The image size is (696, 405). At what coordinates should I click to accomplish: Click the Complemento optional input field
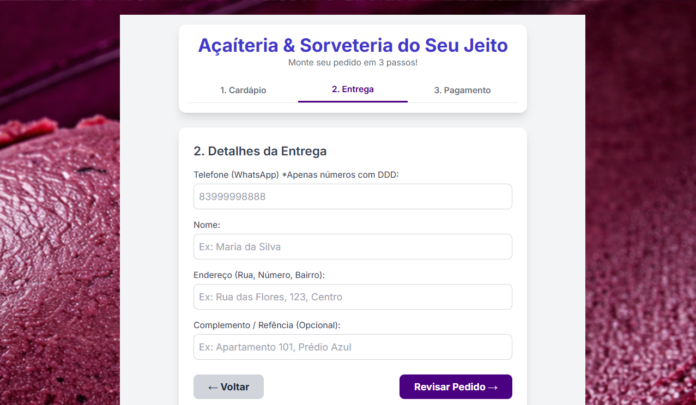point(353,347)
